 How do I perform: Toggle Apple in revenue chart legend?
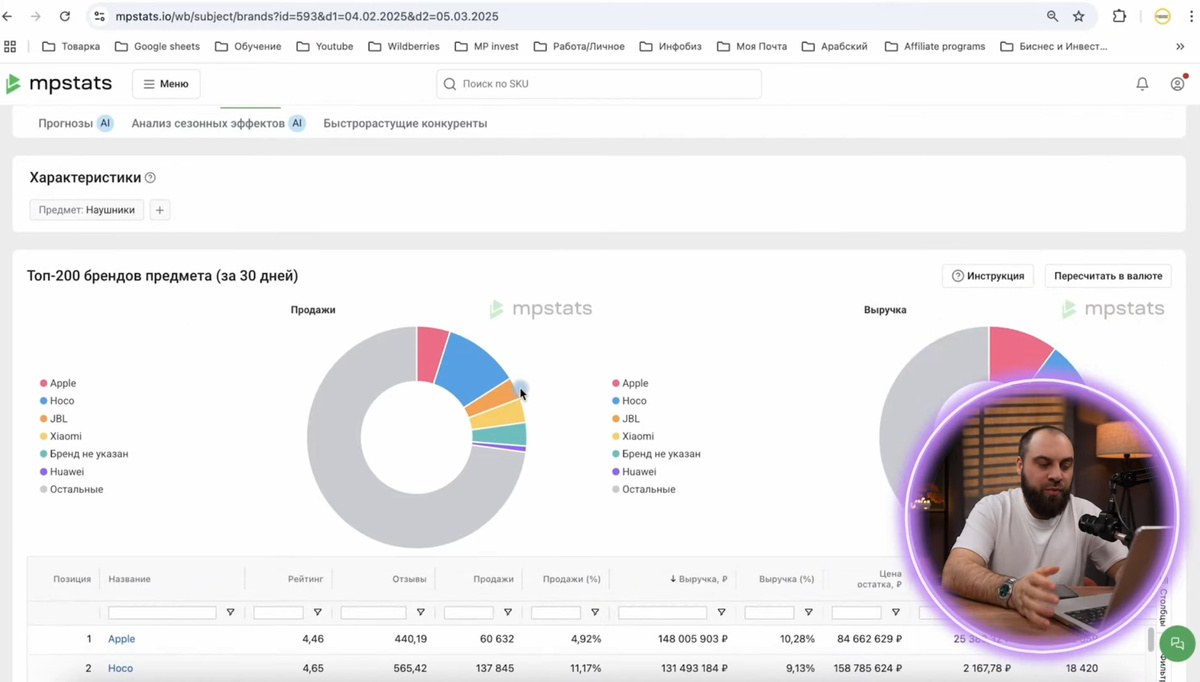[x=630, y=383]
